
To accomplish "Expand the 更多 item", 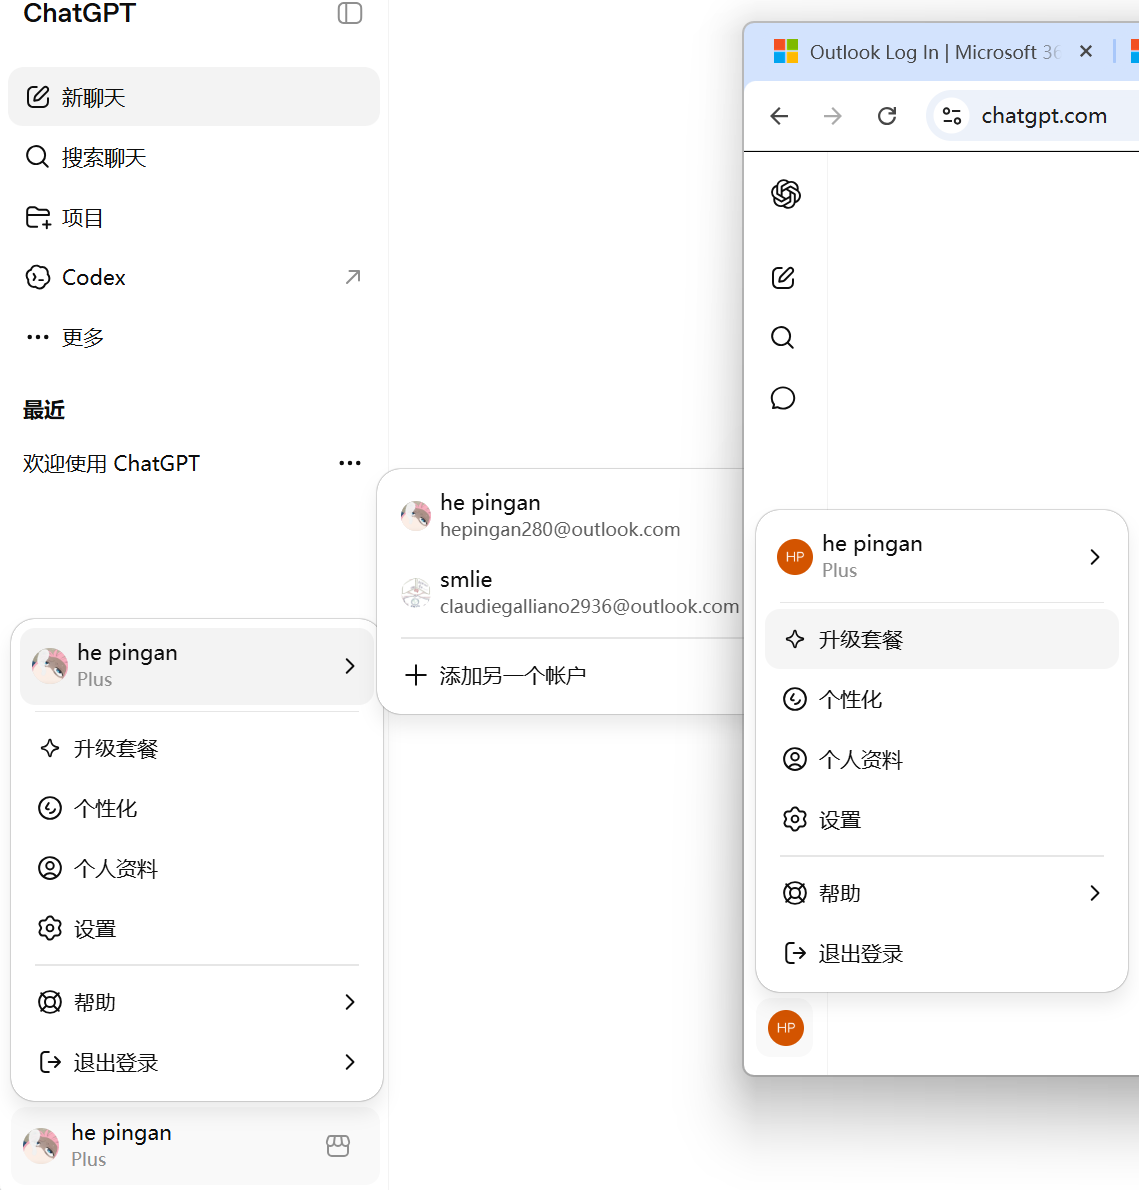I will pyautogui.click(x=194, y=337).
